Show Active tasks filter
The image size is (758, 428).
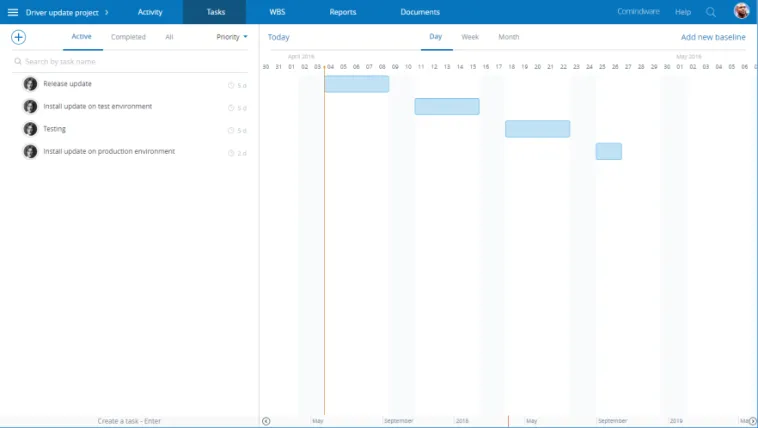pyautogui.click(x=82, y=37)
